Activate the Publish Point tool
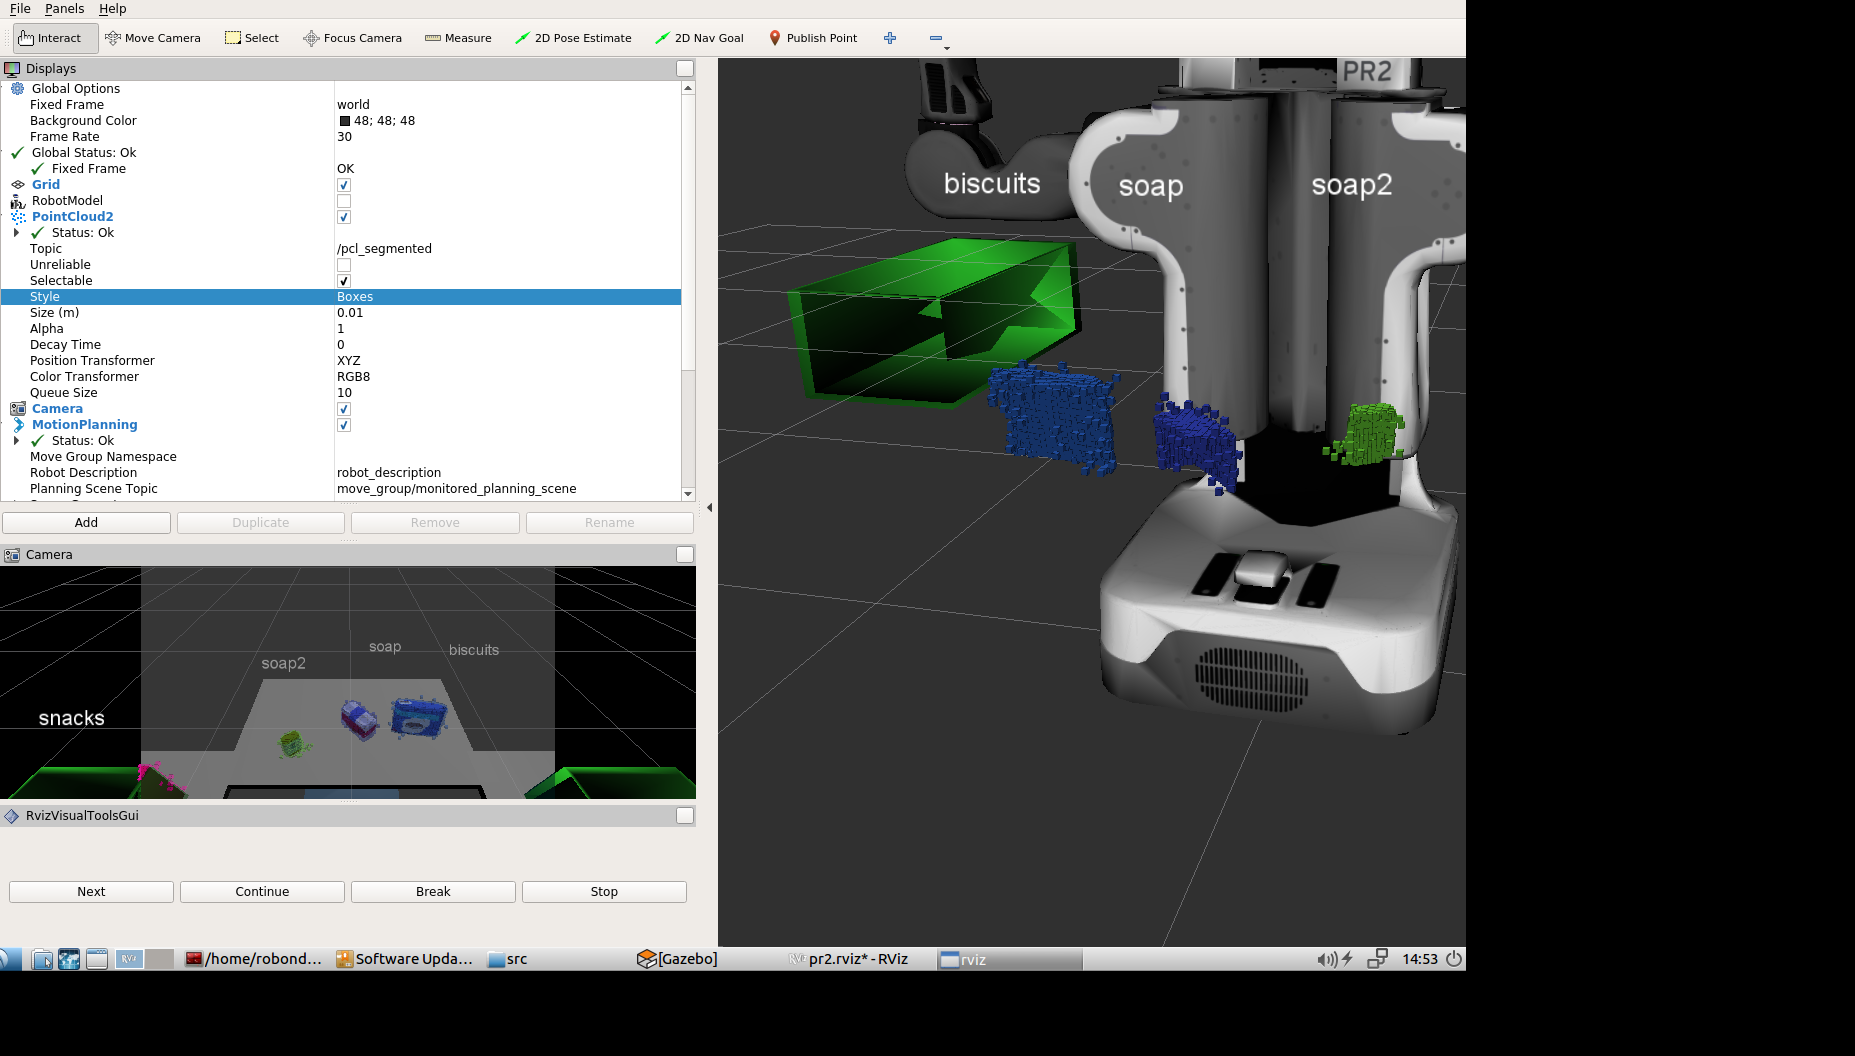This screenshot has height=1056, width=1855. 812,38
